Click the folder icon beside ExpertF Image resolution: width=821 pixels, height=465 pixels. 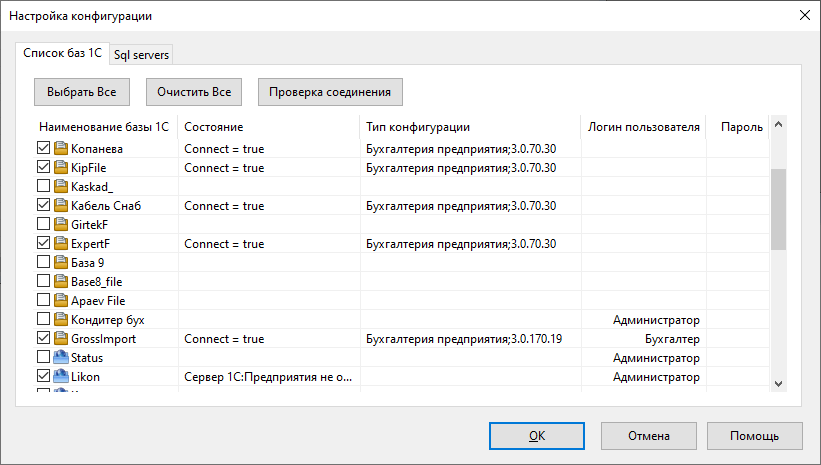61,243
